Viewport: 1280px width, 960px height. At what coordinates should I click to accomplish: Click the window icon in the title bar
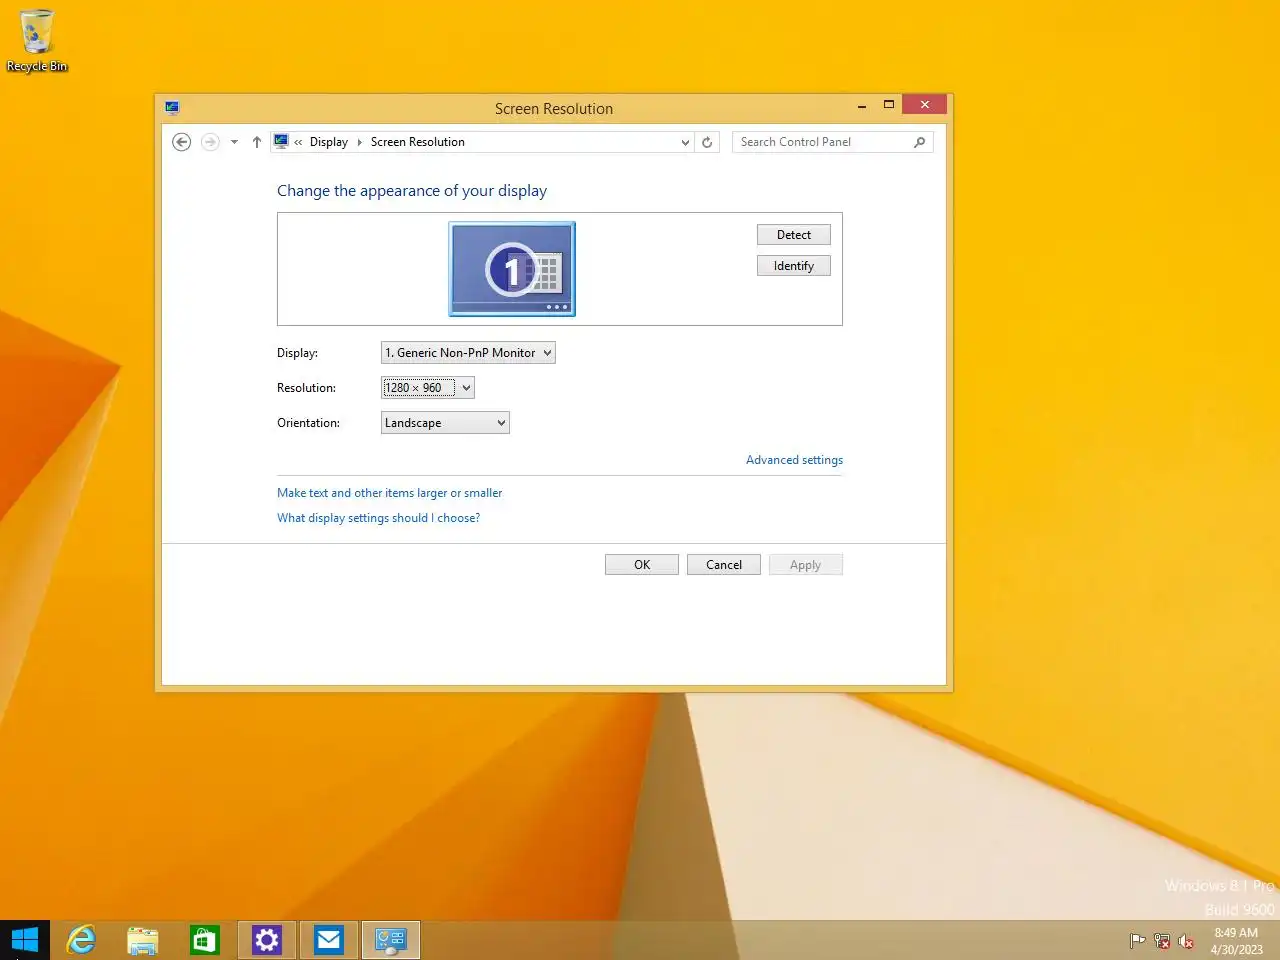tap(172, 108)
